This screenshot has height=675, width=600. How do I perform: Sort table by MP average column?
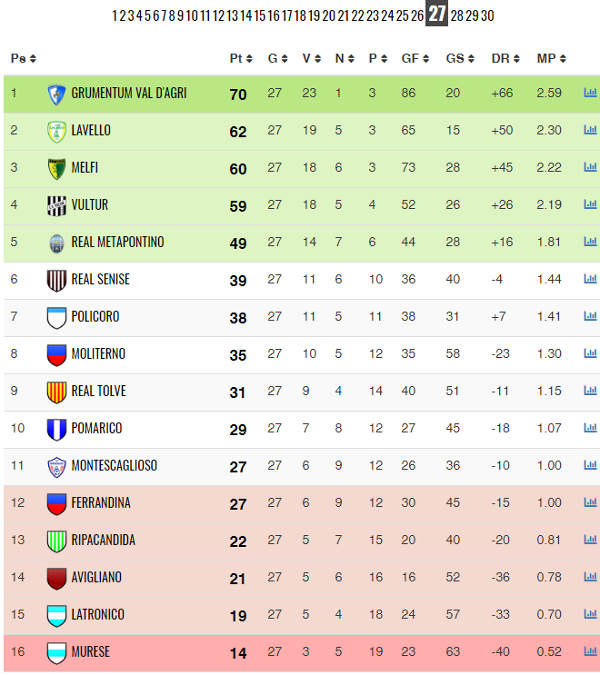tap(551, 58)
